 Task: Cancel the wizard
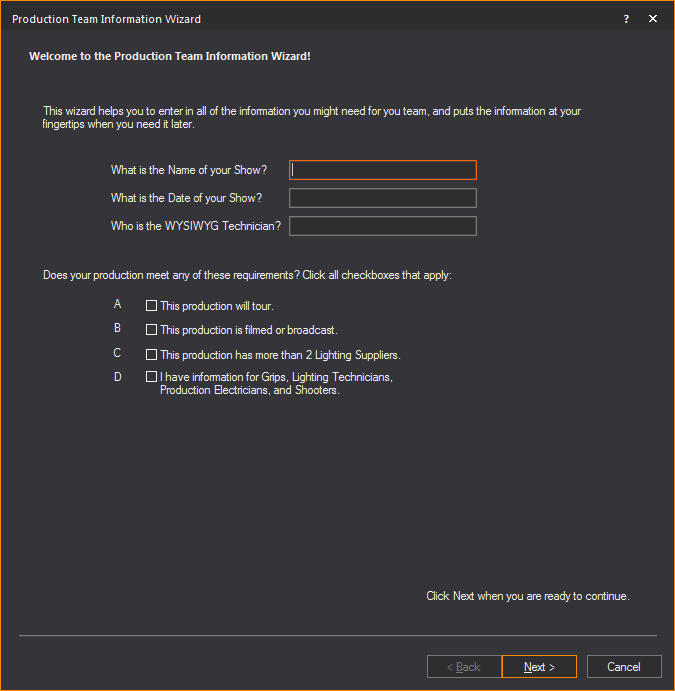click(x=623, y=667)
